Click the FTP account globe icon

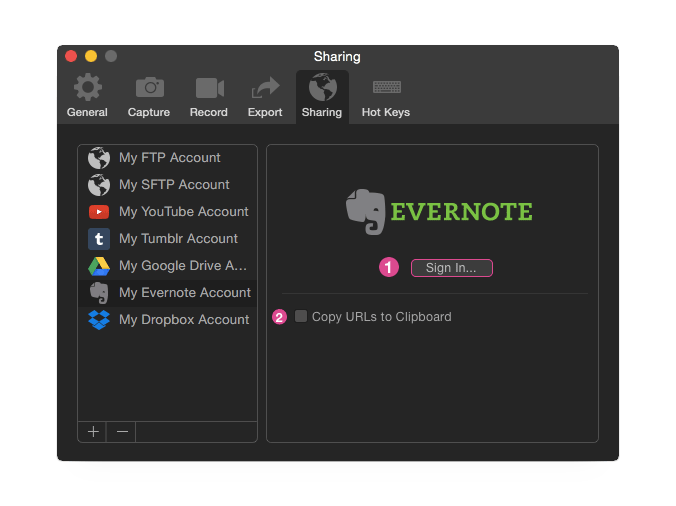coord(99,158)
